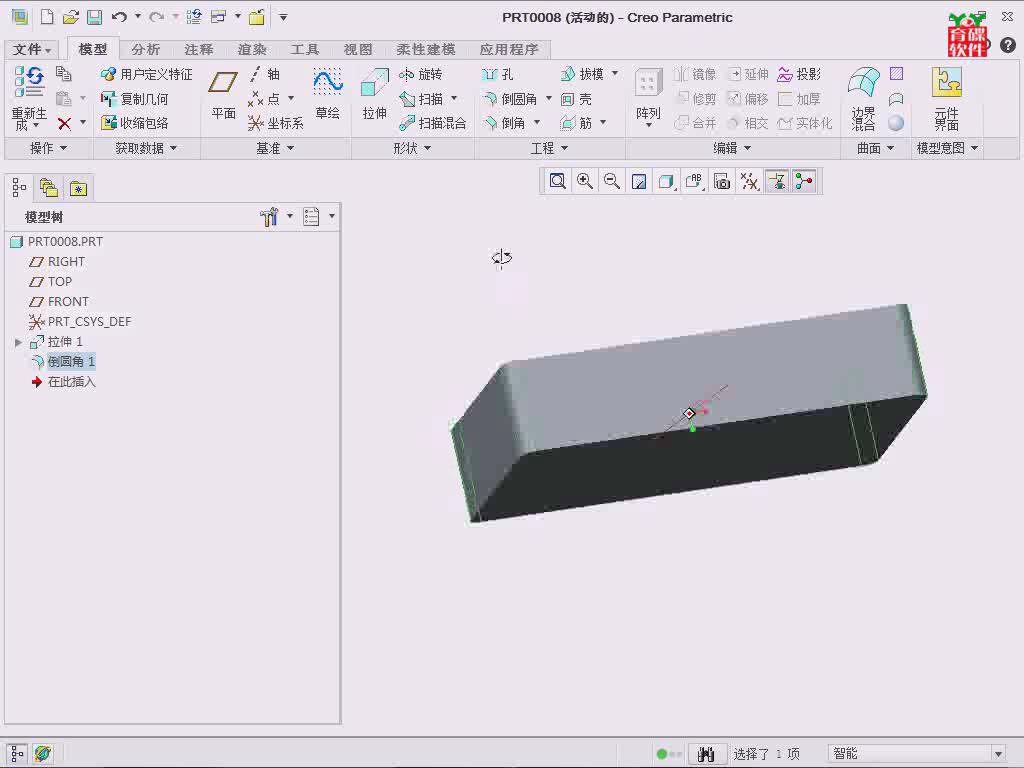
Task: Open the 文件 (File) menu
Action: (x=31, y=49)
